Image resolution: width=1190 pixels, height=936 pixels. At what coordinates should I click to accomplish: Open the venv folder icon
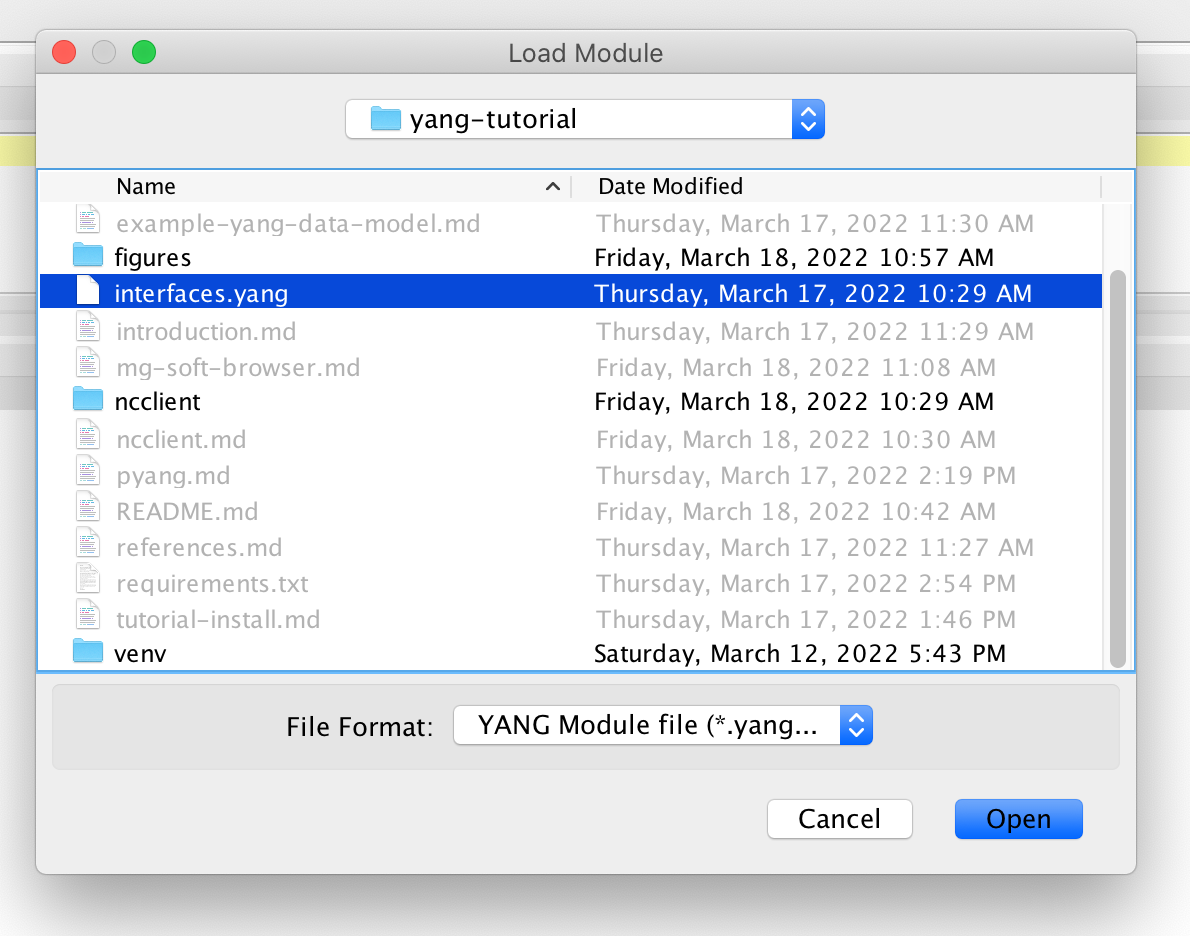tap(88, 653)
